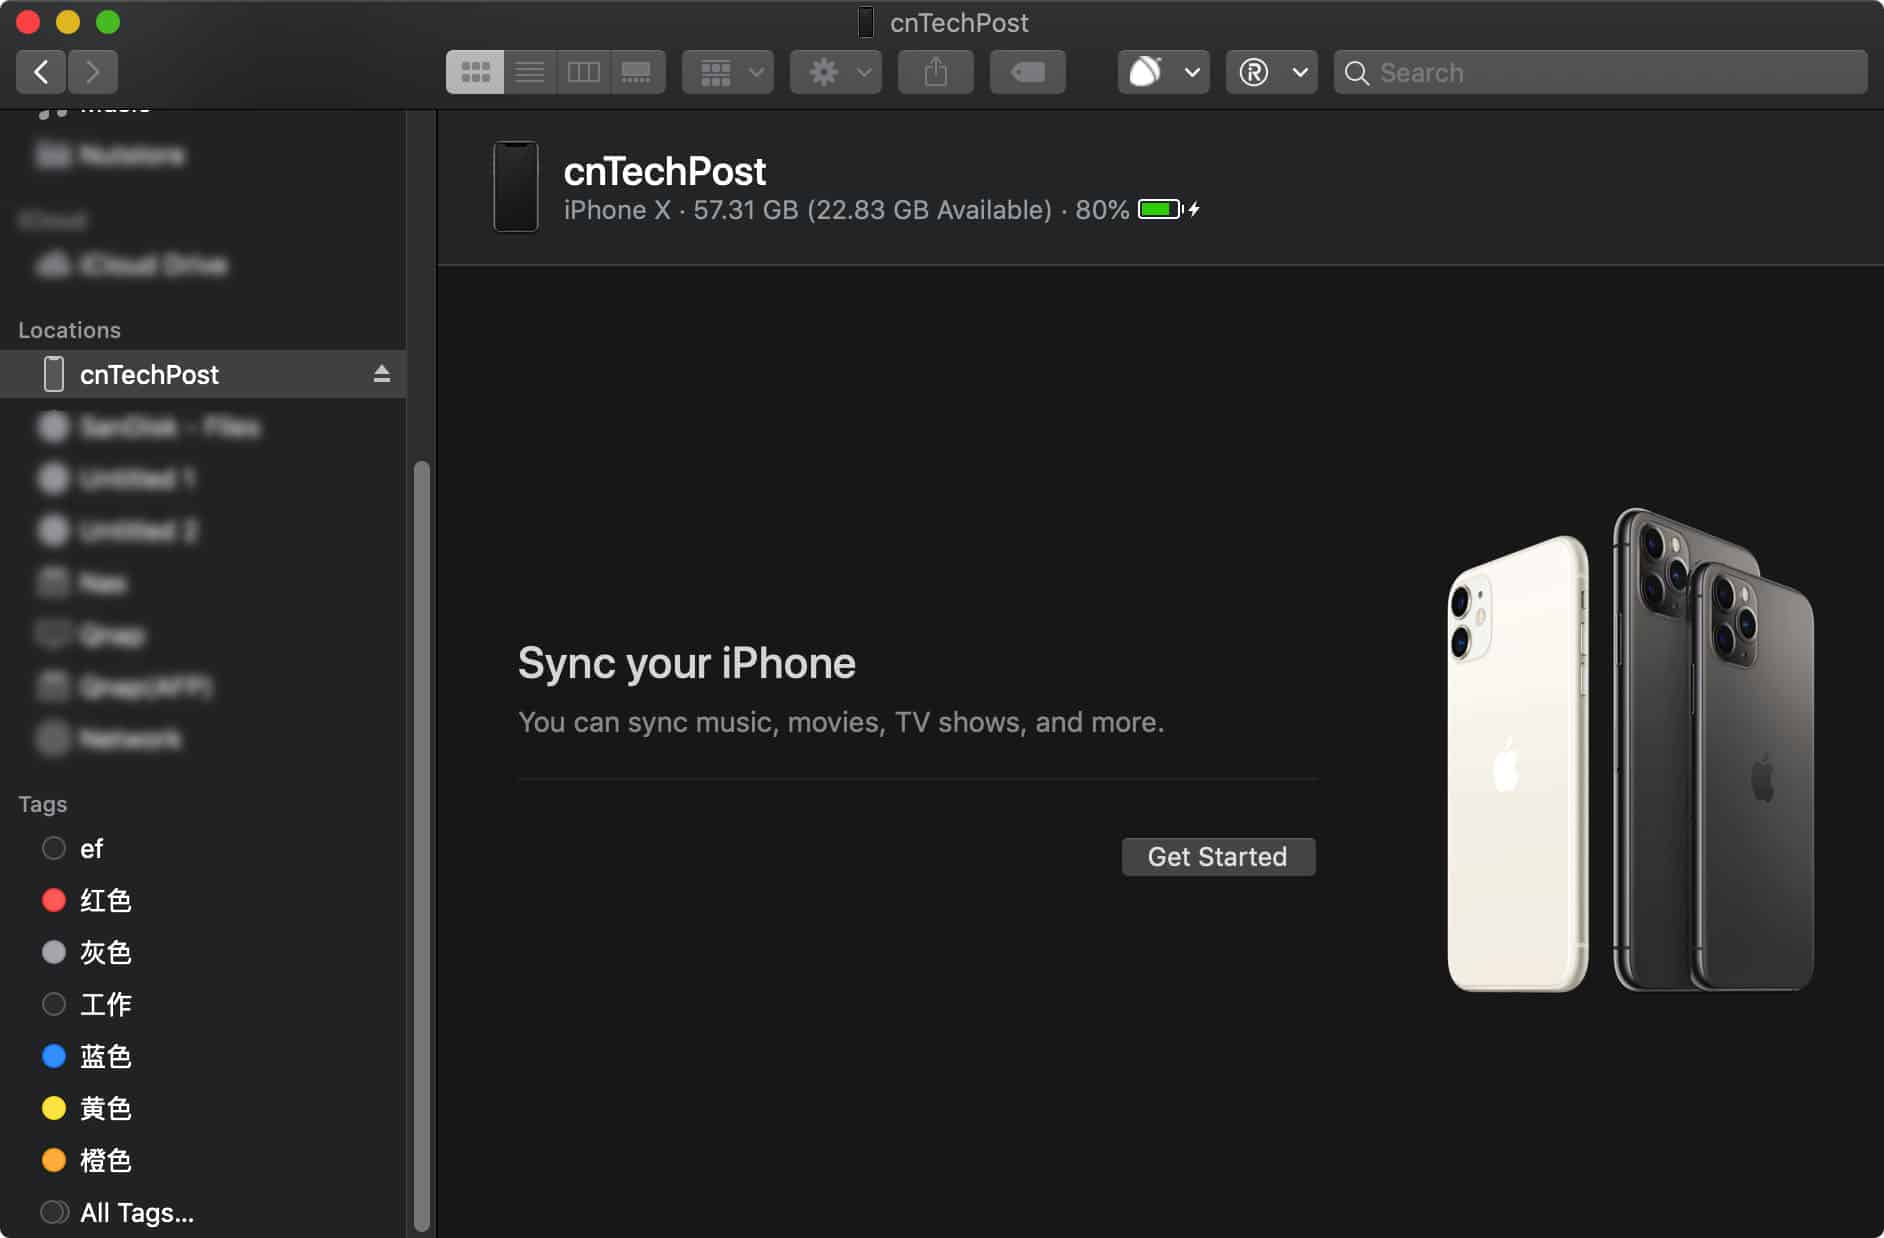Click the search magnifier icon
Image resolution: width=1884 pixels, height=1238 pixels.
click(x=1357, y=72)
